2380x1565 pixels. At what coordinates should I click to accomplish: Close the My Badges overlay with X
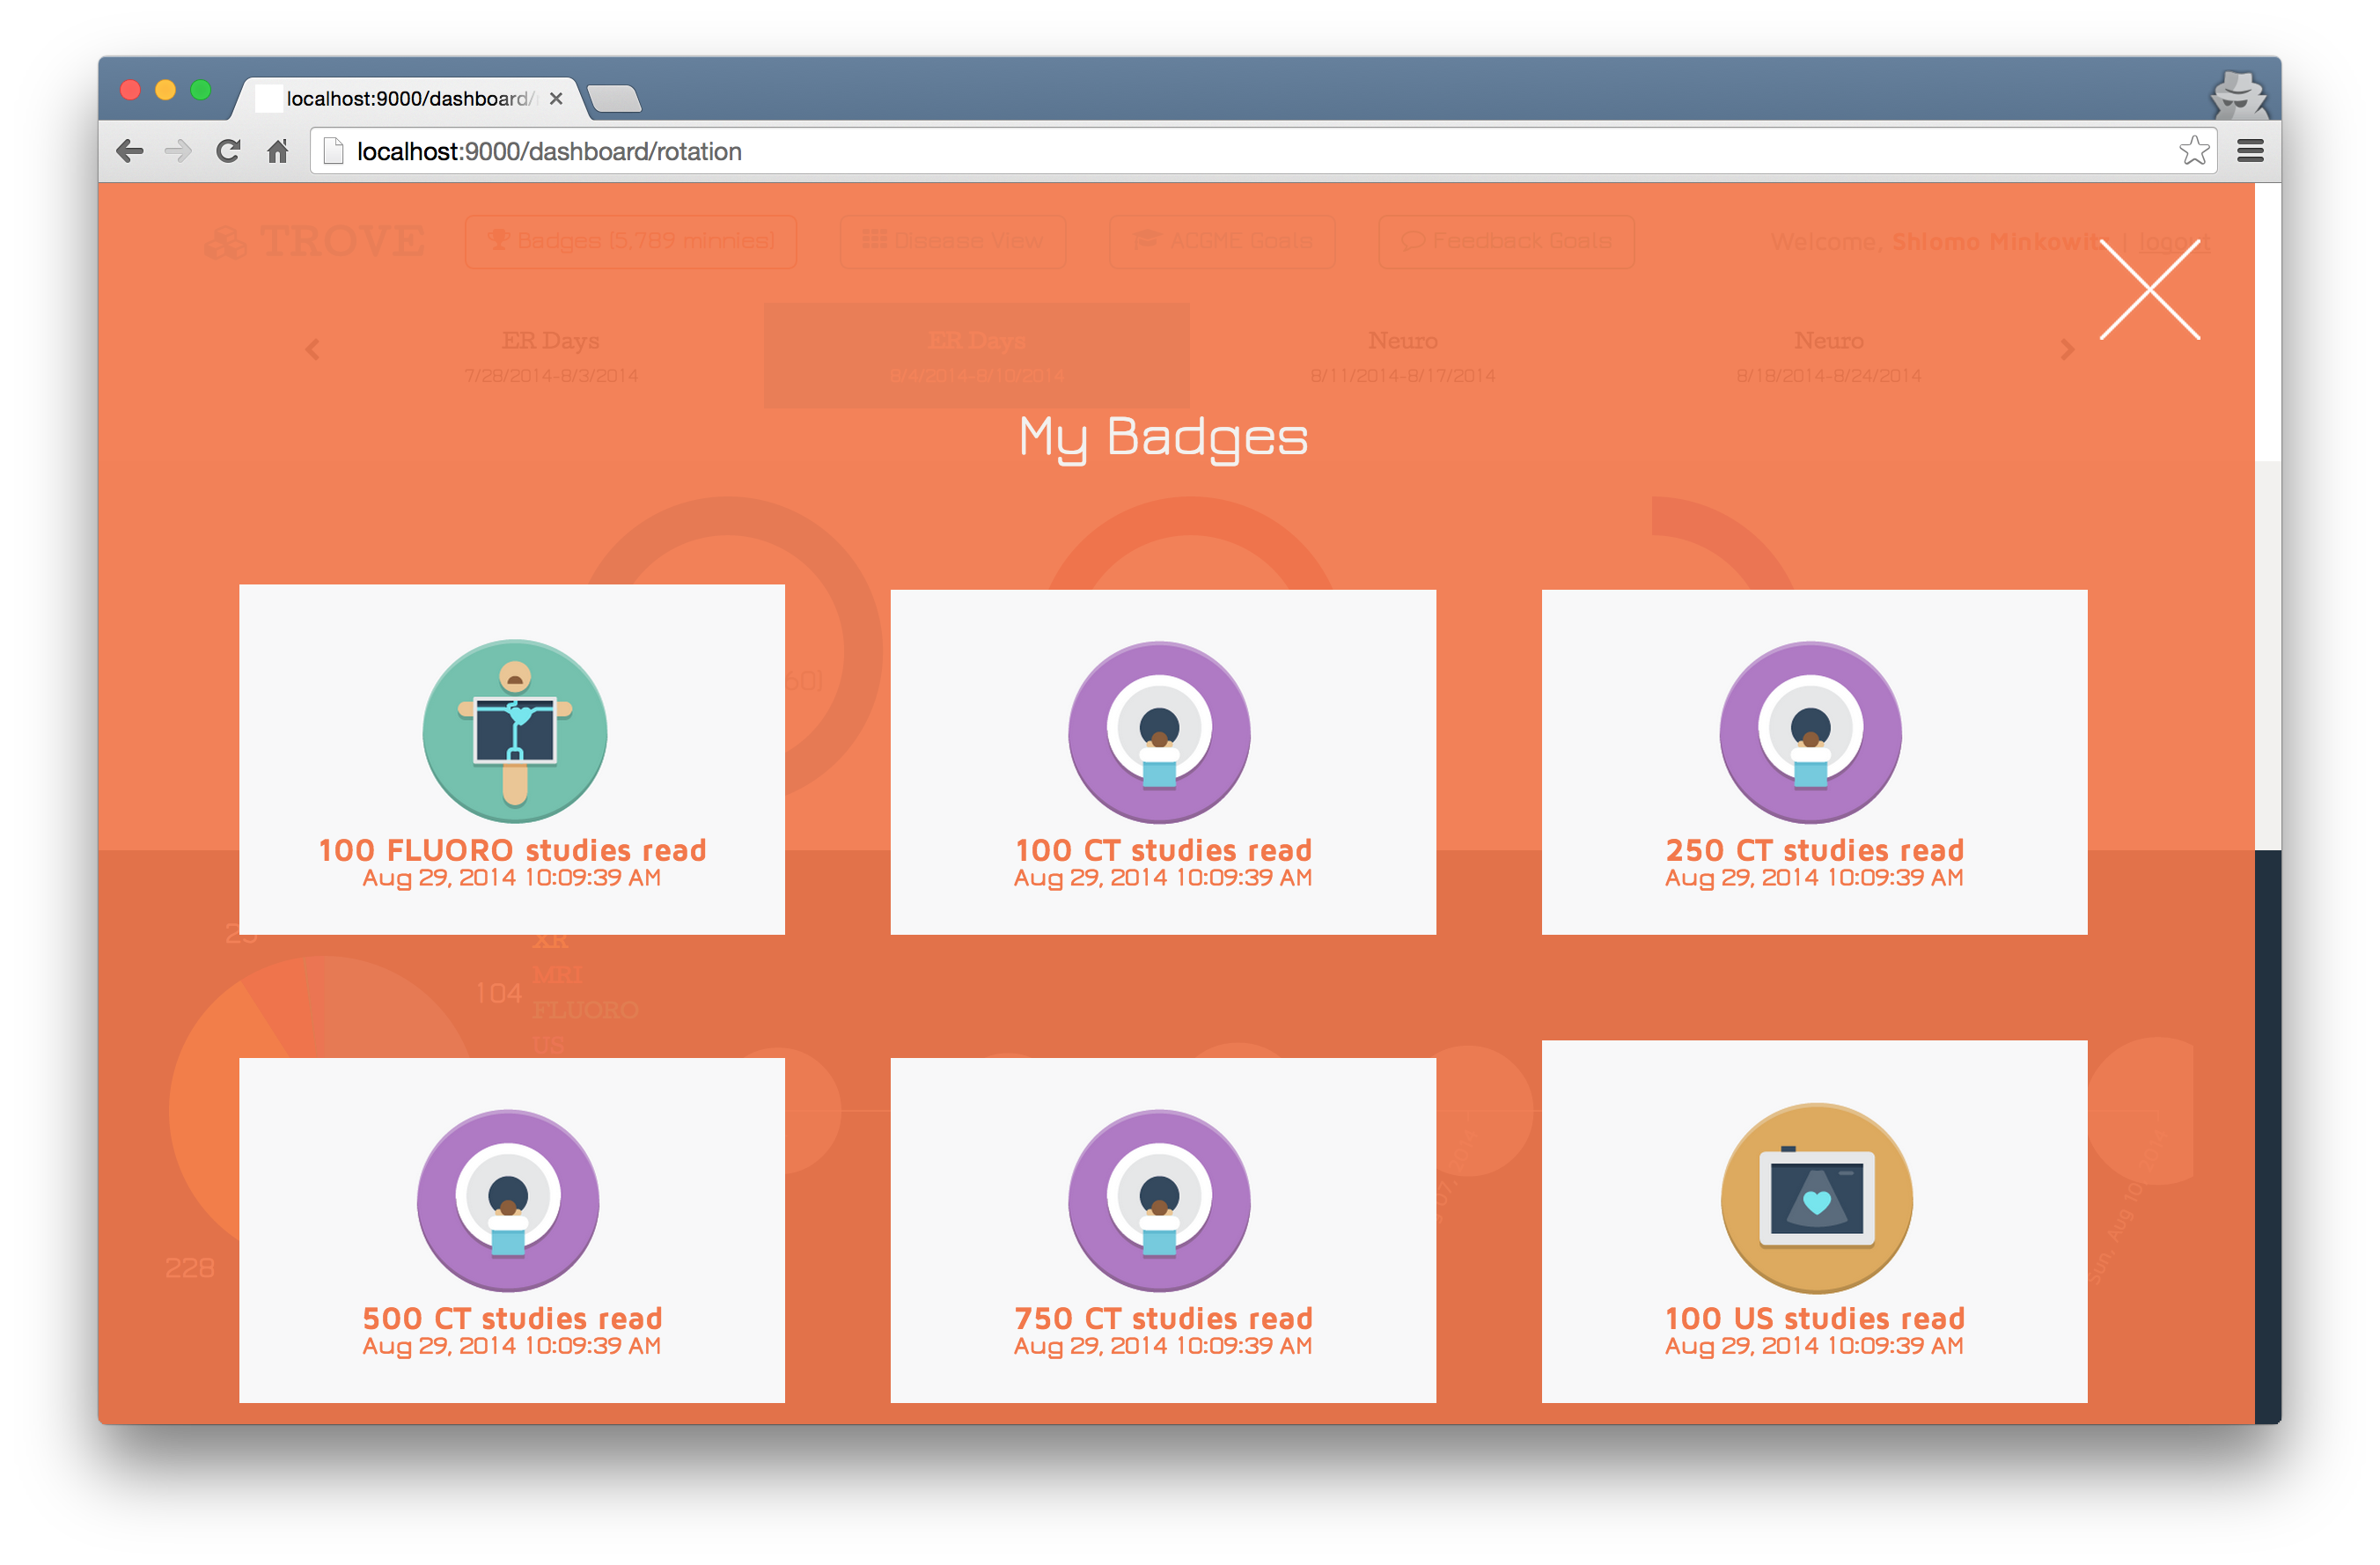[2149, 290]
